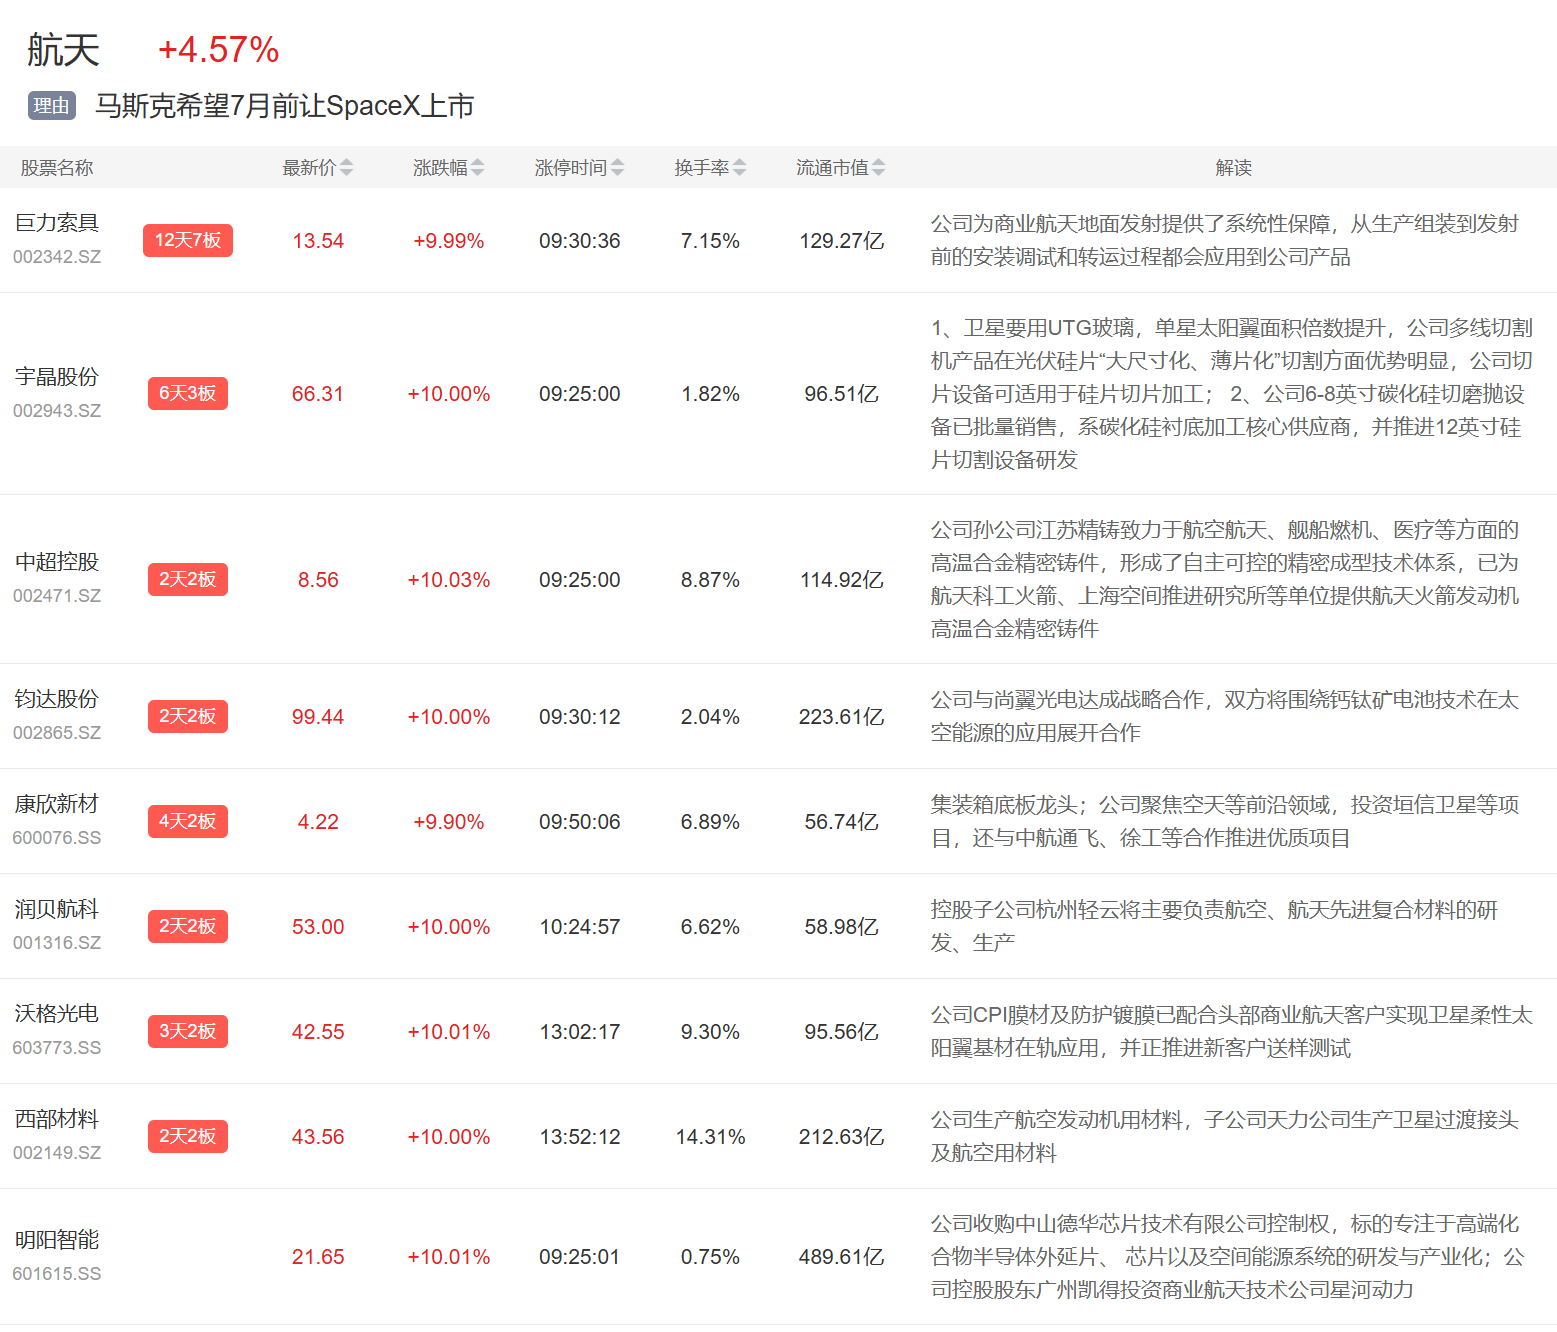This screenshot has height=1332, width=1557.
Task: Click 西部材料 stock code 002149.SZ
Action: [x=57, y=1153]
